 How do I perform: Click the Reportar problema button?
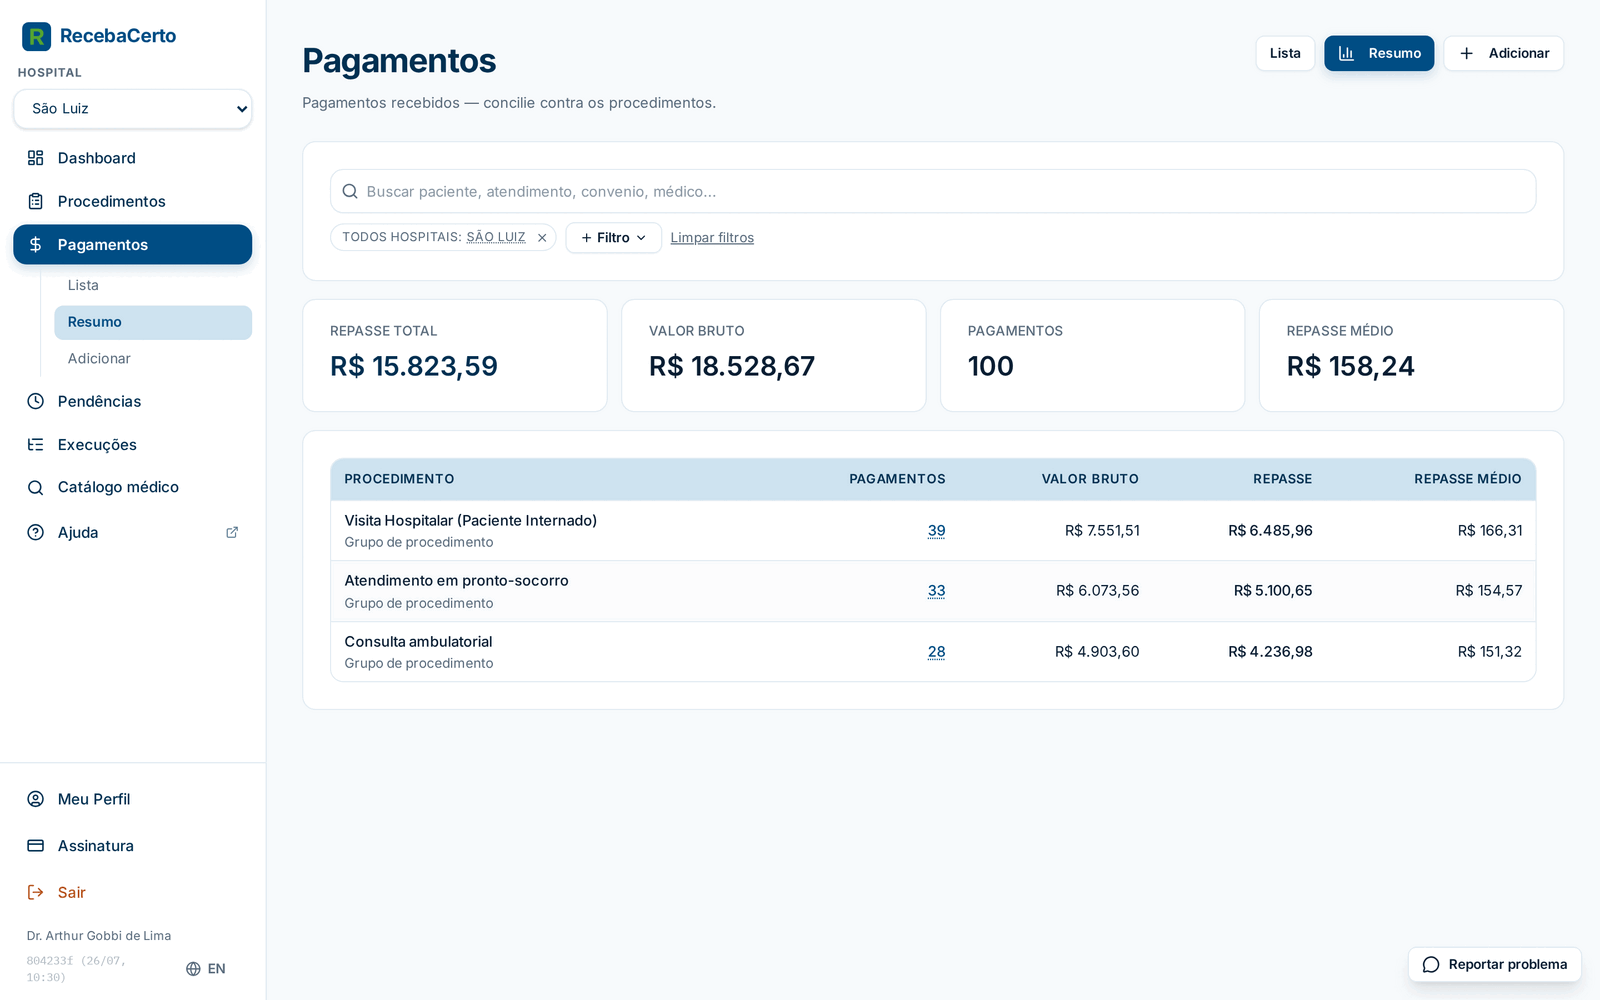coord(1495,965)
